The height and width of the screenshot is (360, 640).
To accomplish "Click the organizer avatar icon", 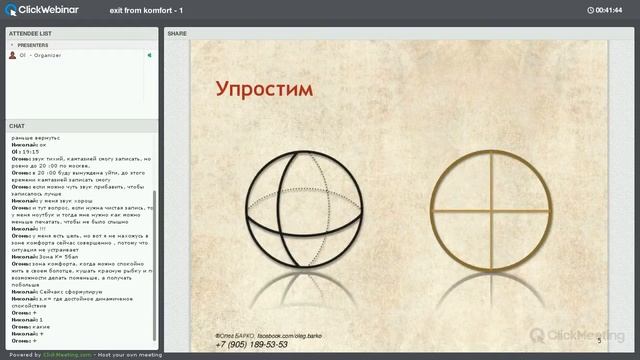I will 12,55.
